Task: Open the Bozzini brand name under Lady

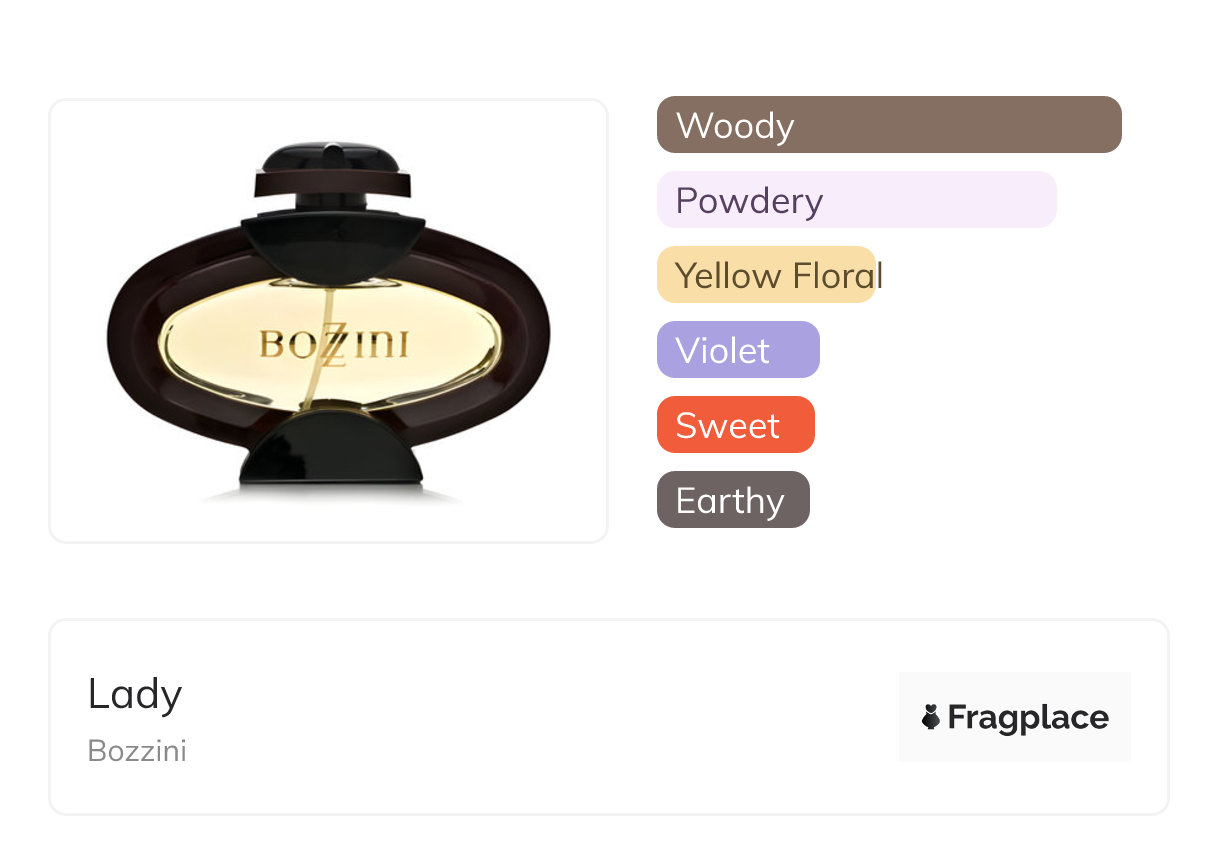Action: point(137,751)
